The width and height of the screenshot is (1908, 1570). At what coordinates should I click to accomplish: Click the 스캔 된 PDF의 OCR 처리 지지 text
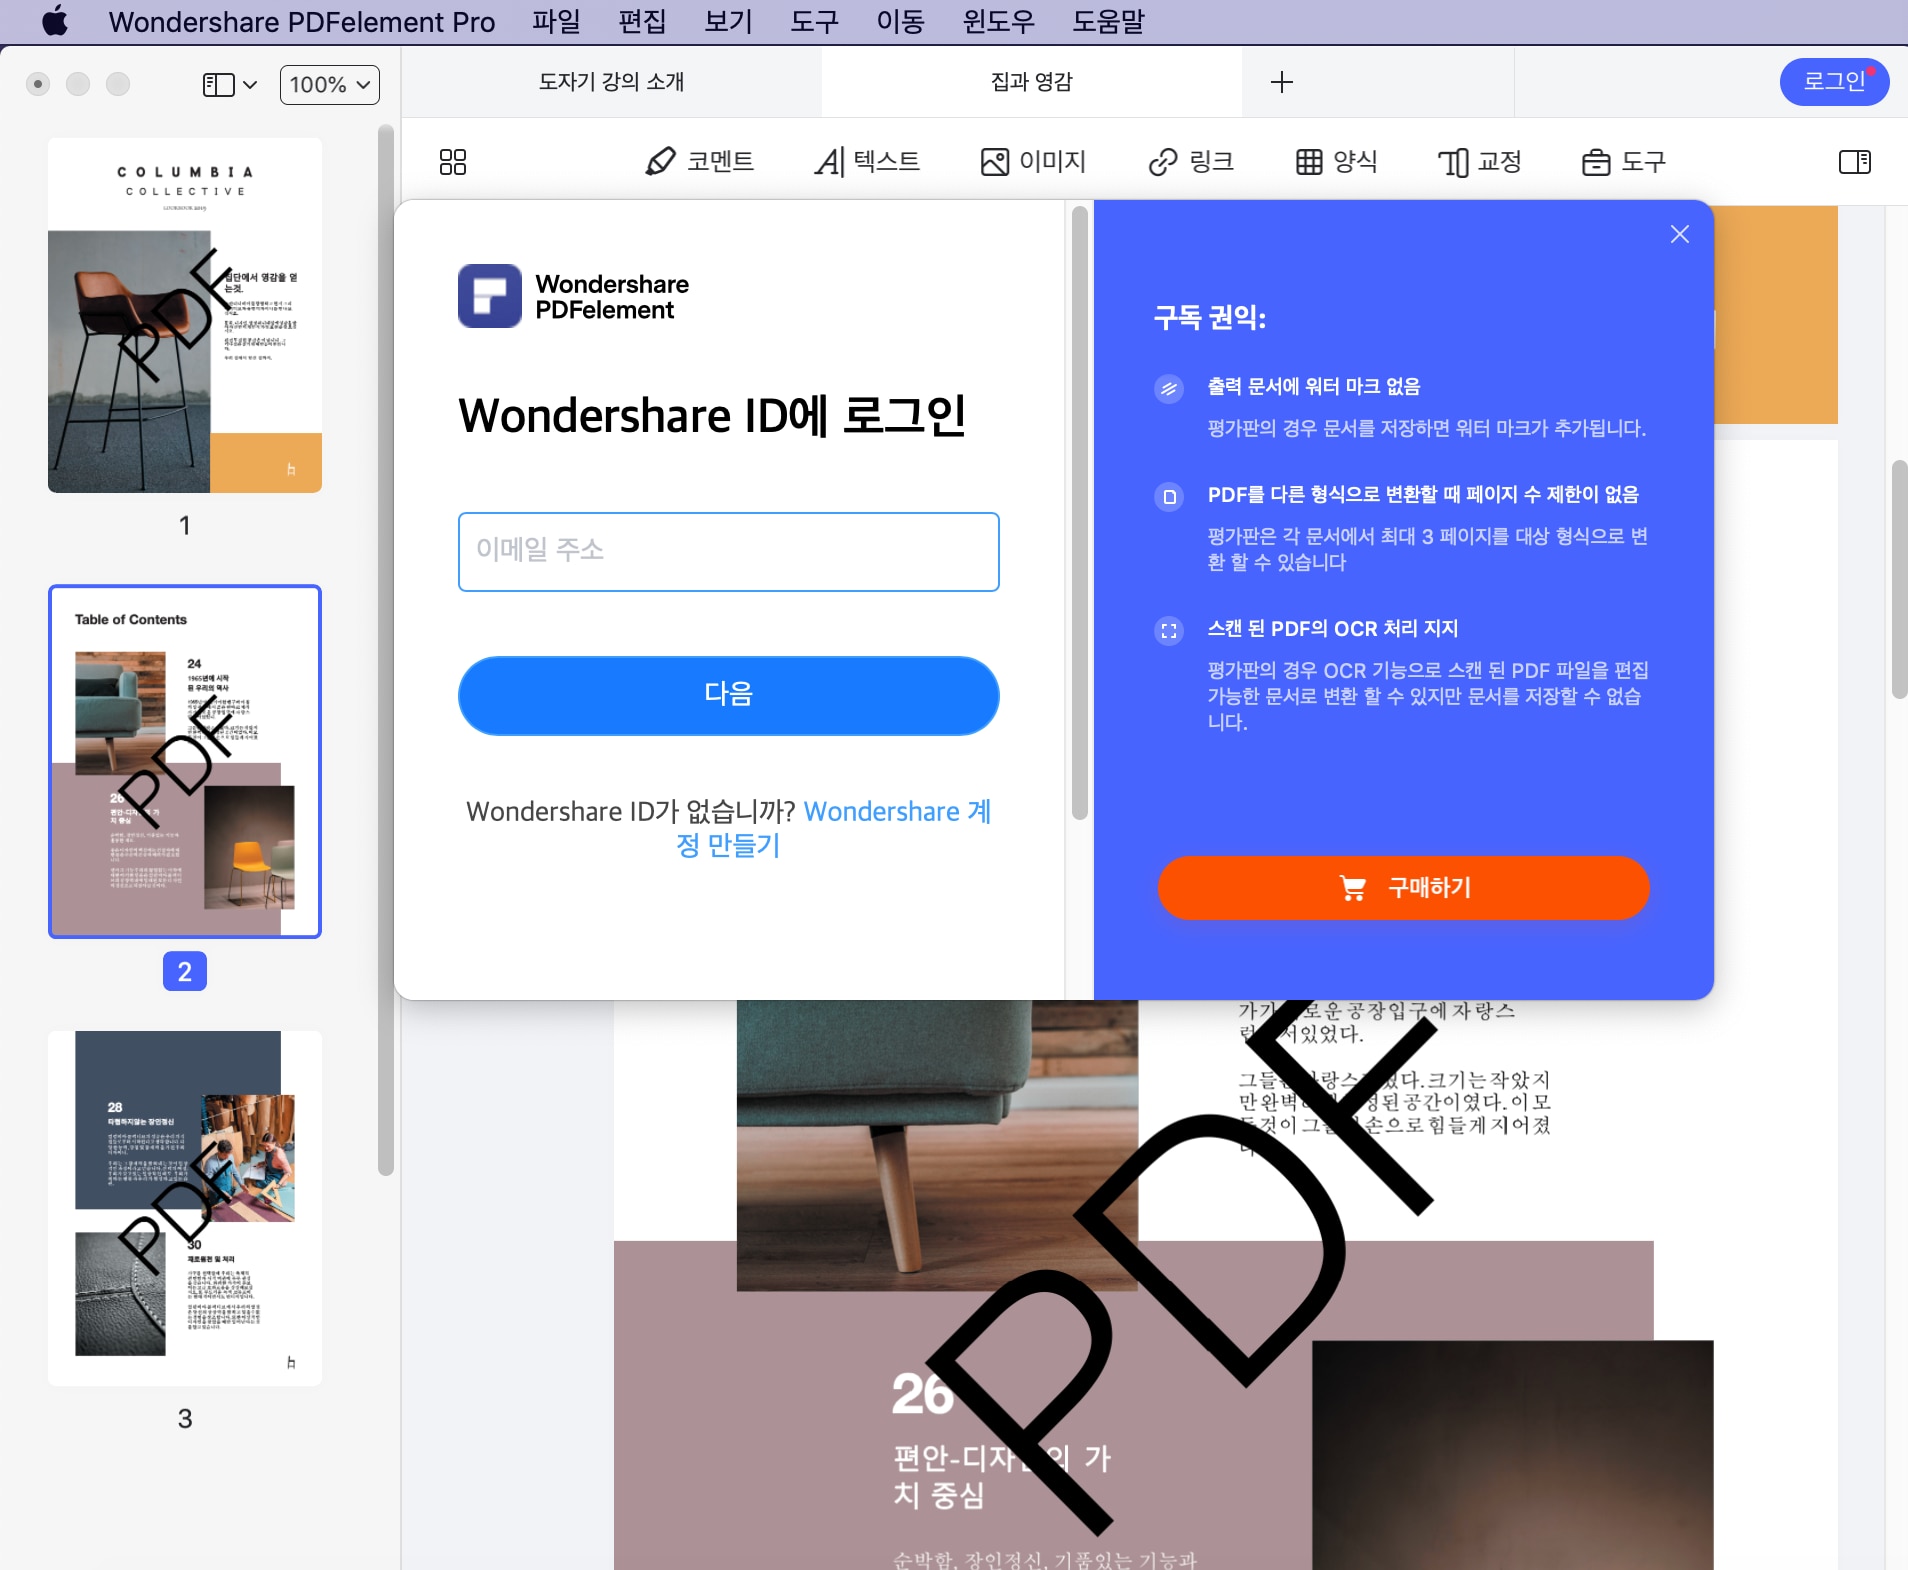click(x=1333, y=629)
